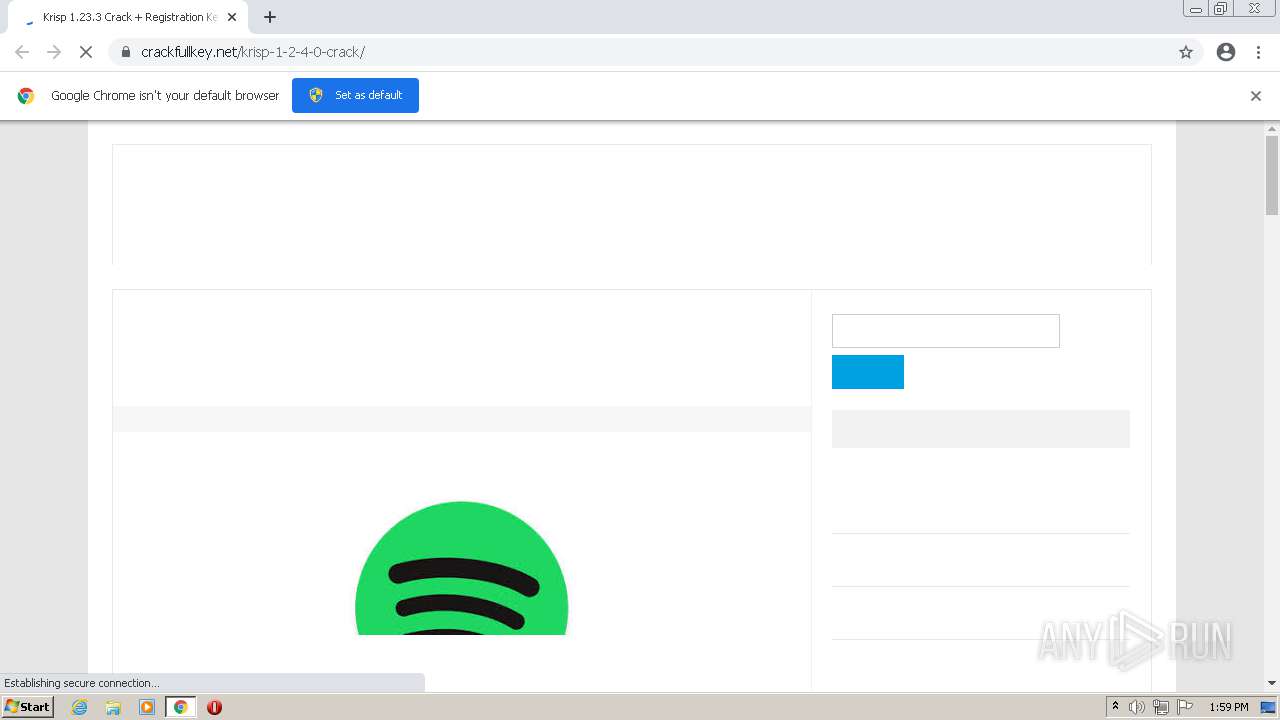Go back to previous page
1280x720 pixels.
pyautogui.click(x=22, y=52)
